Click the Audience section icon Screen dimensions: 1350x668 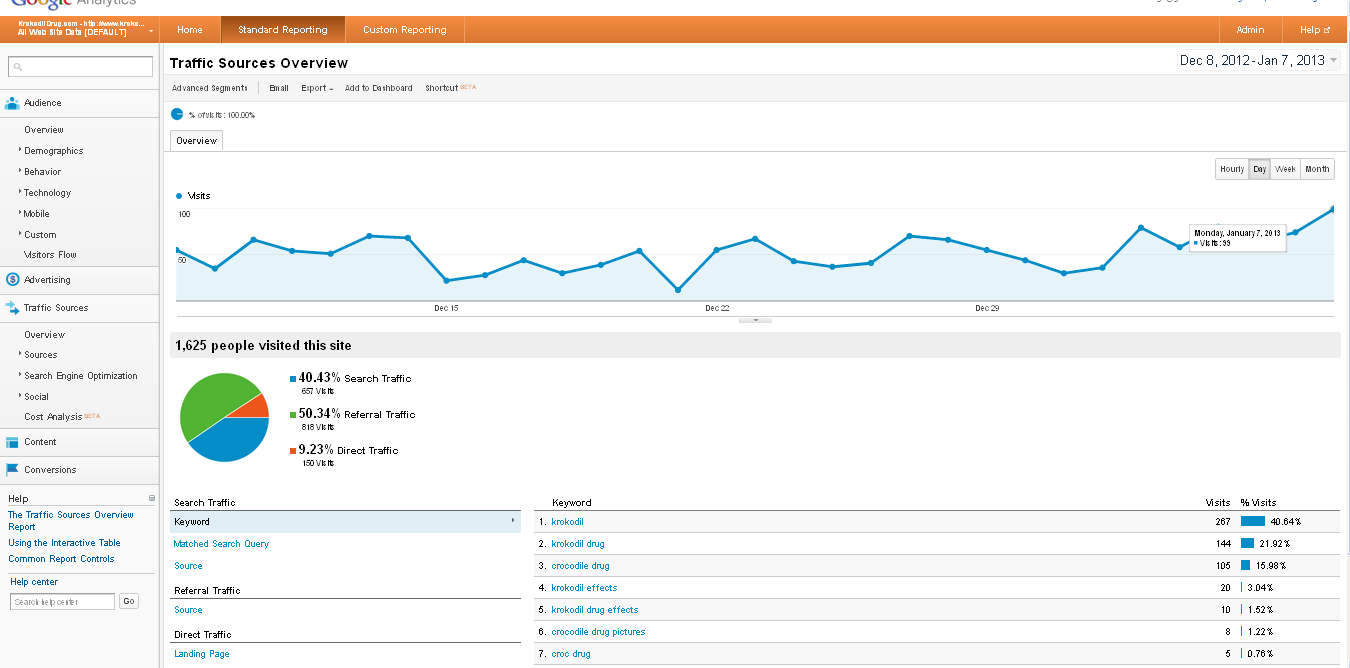(x=12, y=103)
